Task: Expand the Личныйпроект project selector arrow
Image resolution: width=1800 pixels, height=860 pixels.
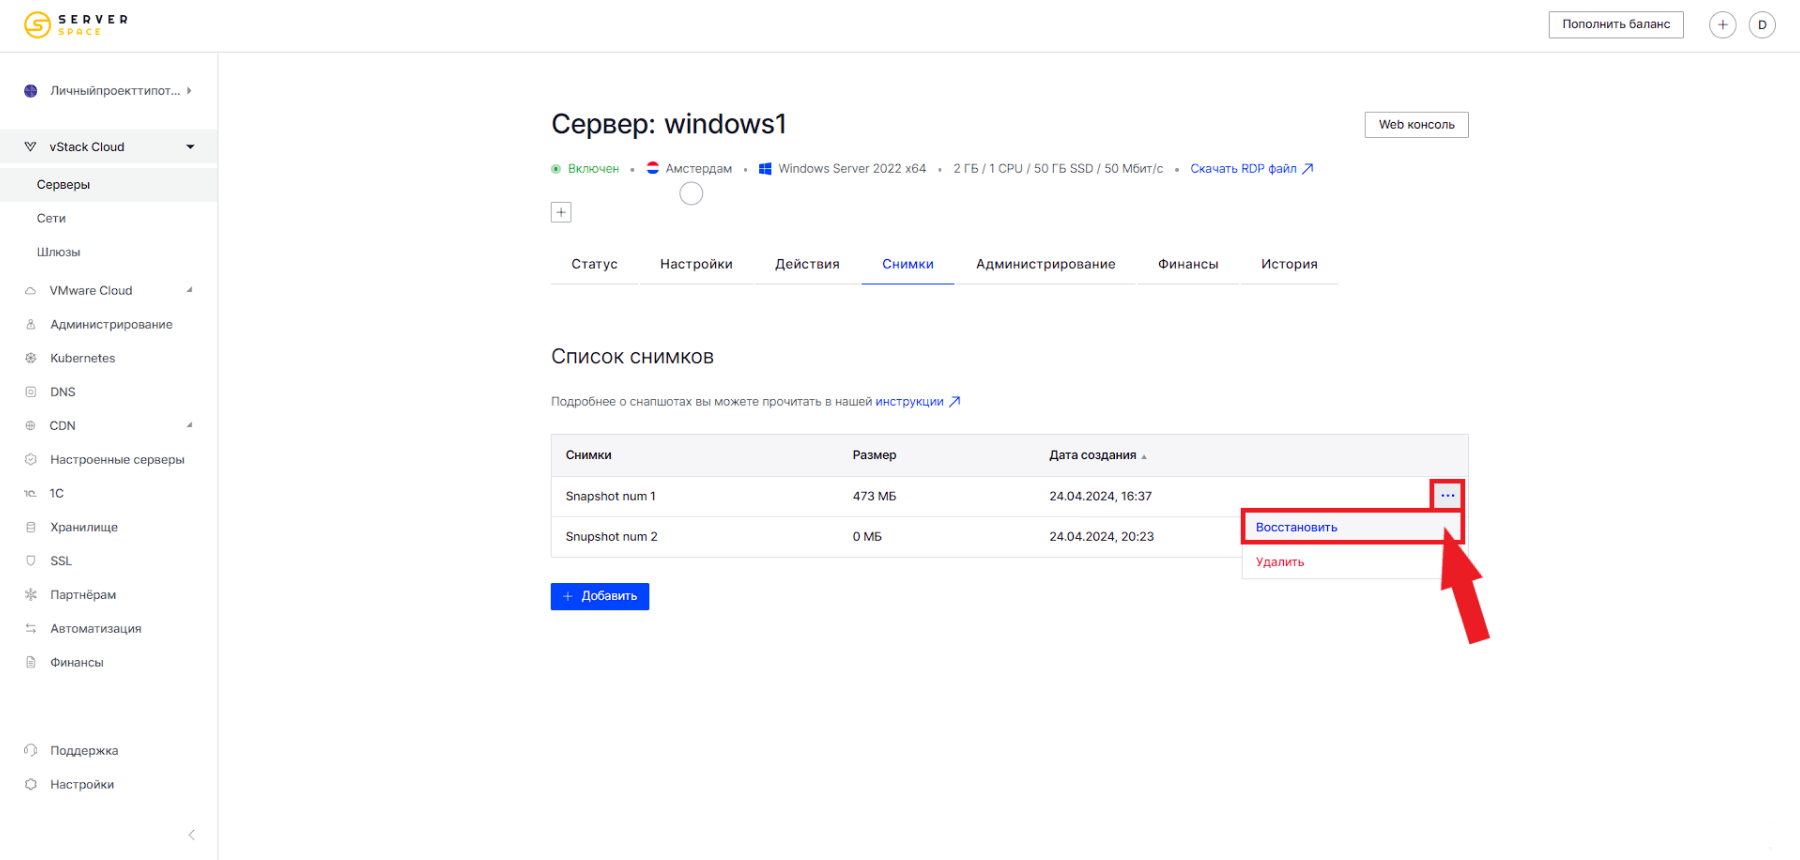Action: point(189,91)
